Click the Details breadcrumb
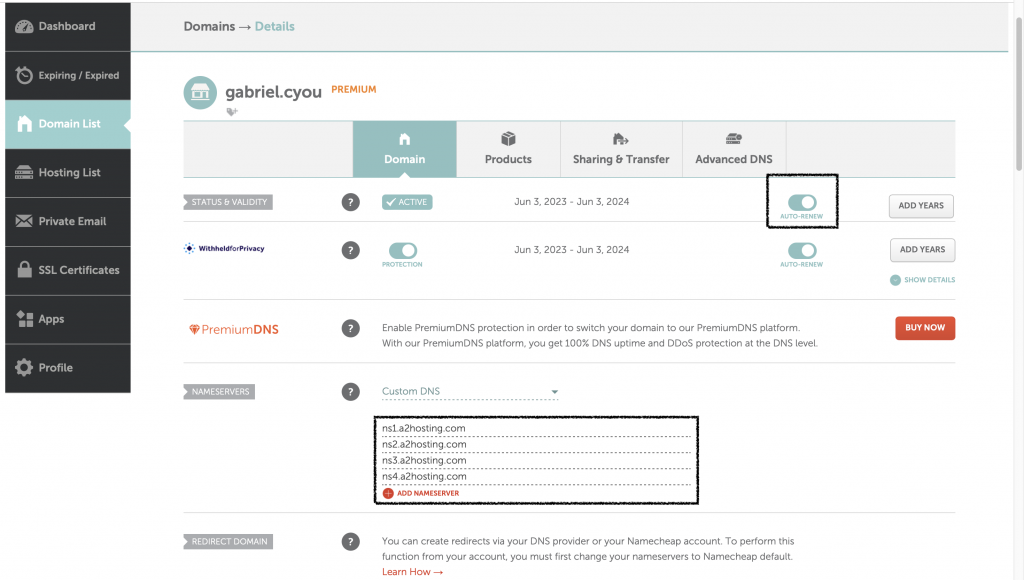This screenshot has height=580, width=1024. [274, 26]
